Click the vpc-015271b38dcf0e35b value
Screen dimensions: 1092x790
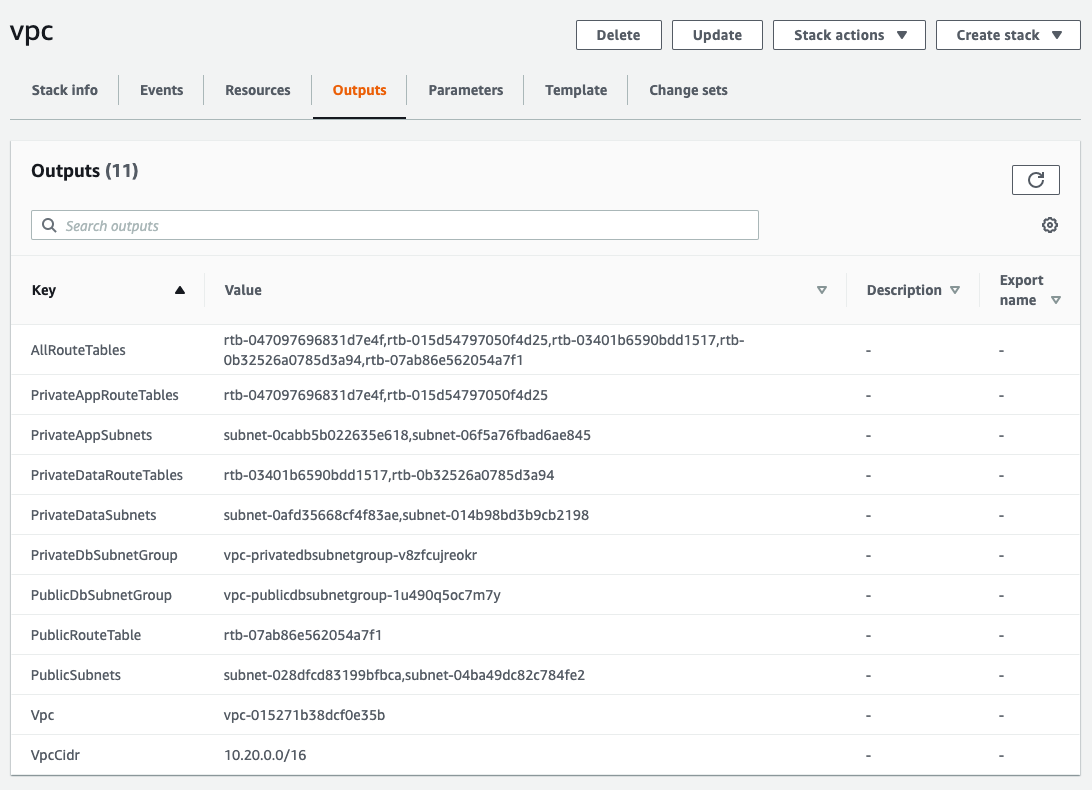pyautogui.click(x=304, y=715)
